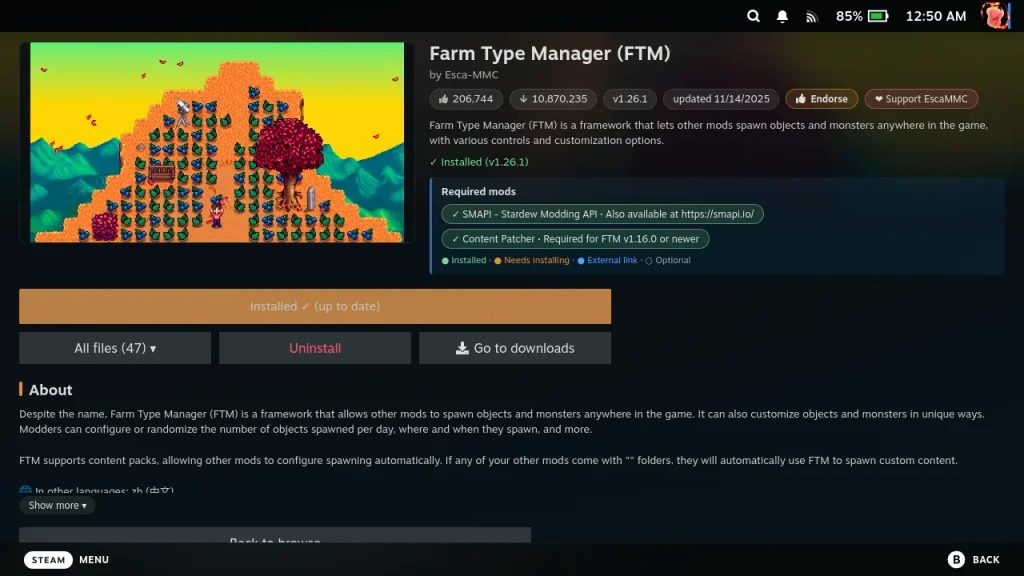Open the STEAM menu button
Image resolution: width=1024 pixels, height=576 pixels.
tap(48, 560)
